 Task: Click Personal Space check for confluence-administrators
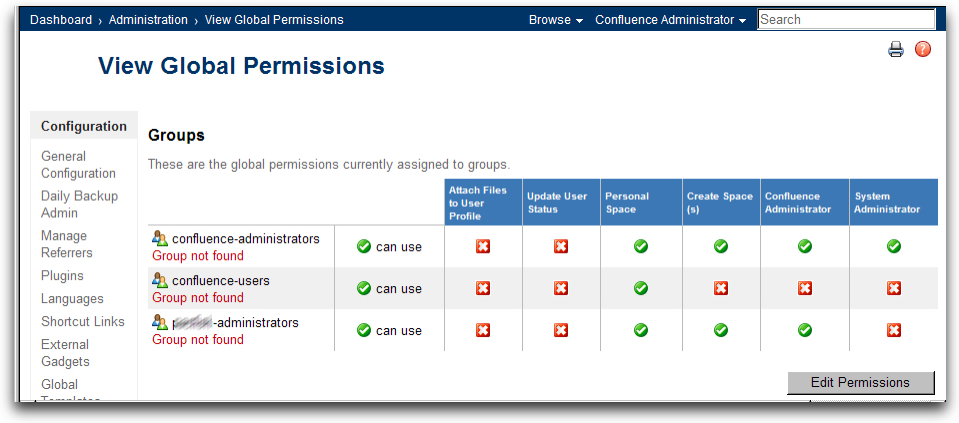pyautogui.click(x=641, y=246)
